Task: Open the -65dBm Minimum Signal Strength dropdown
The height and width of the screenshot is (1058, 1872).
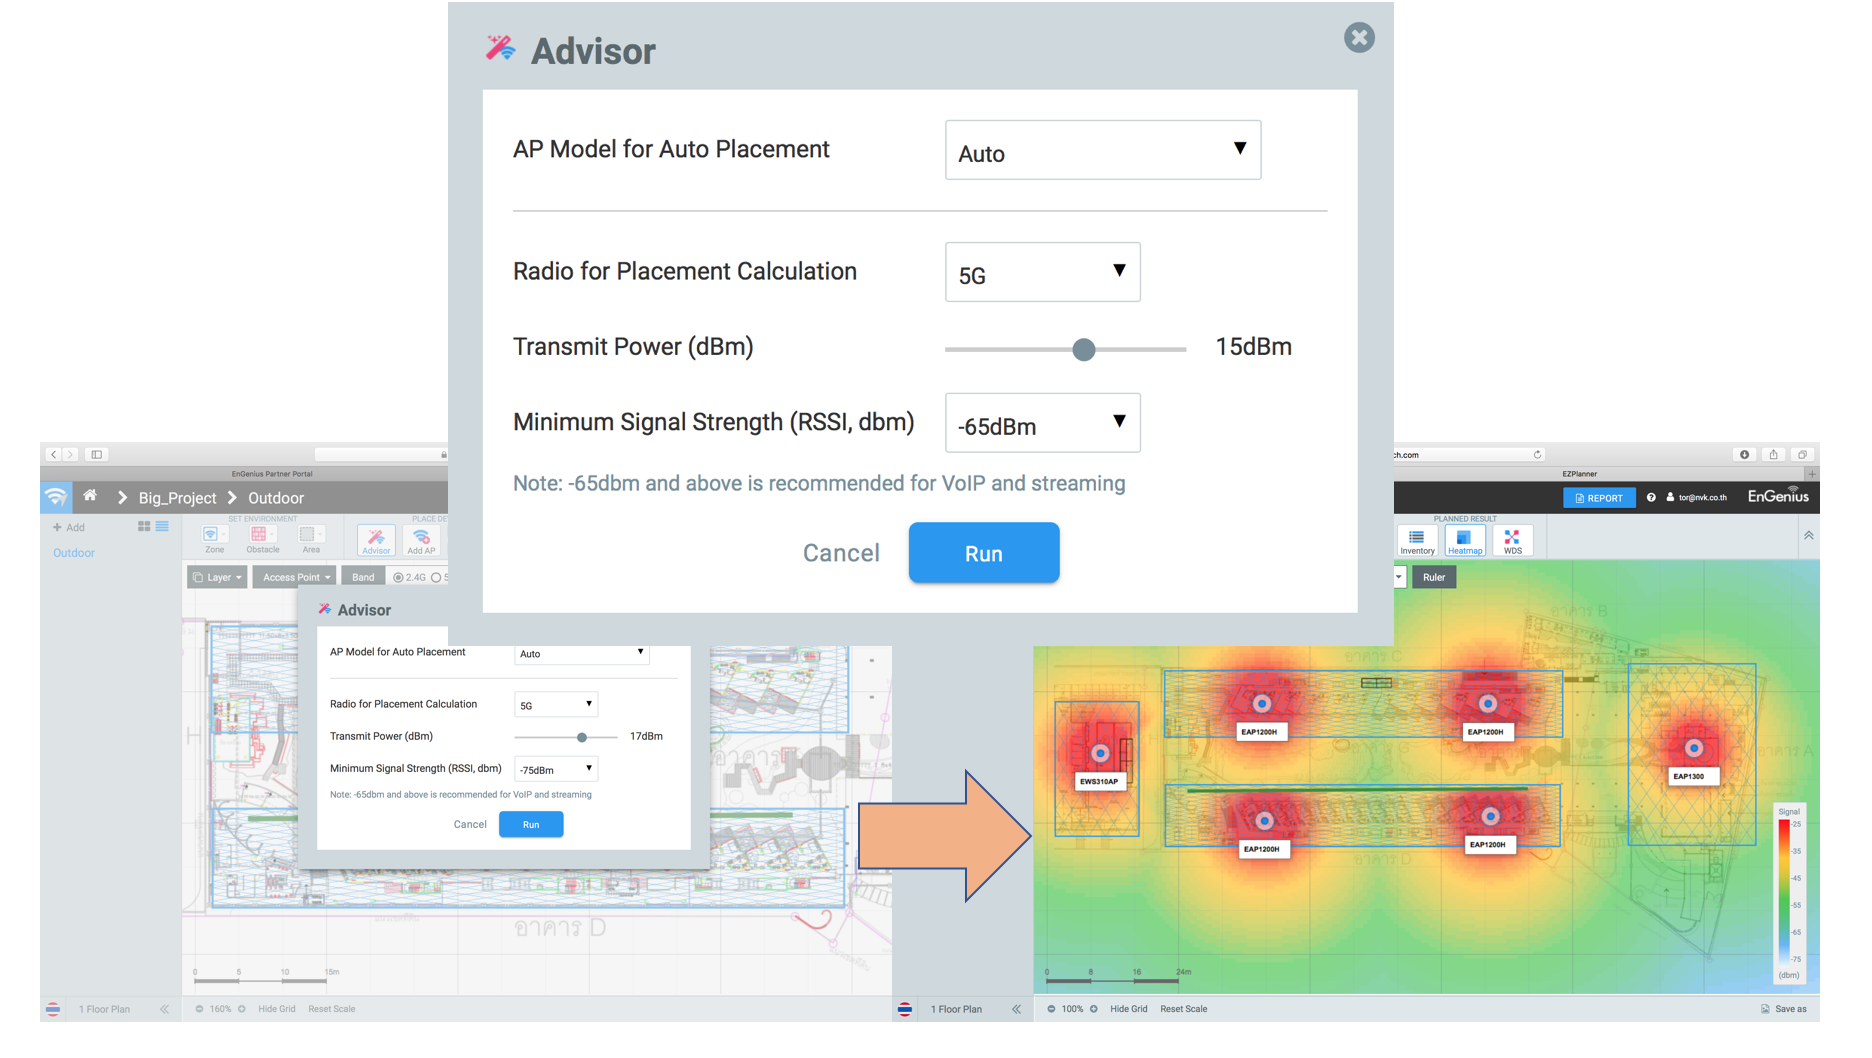Action: tap(1043, 423)
